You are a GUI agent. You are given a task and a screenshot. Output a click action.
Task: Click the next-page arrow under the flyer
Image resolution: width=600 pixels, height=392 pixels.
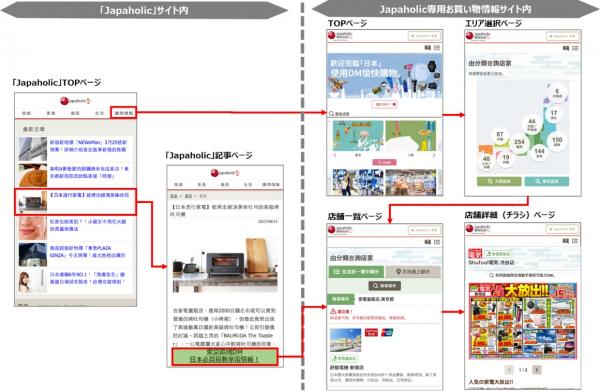tap(537, 370)
